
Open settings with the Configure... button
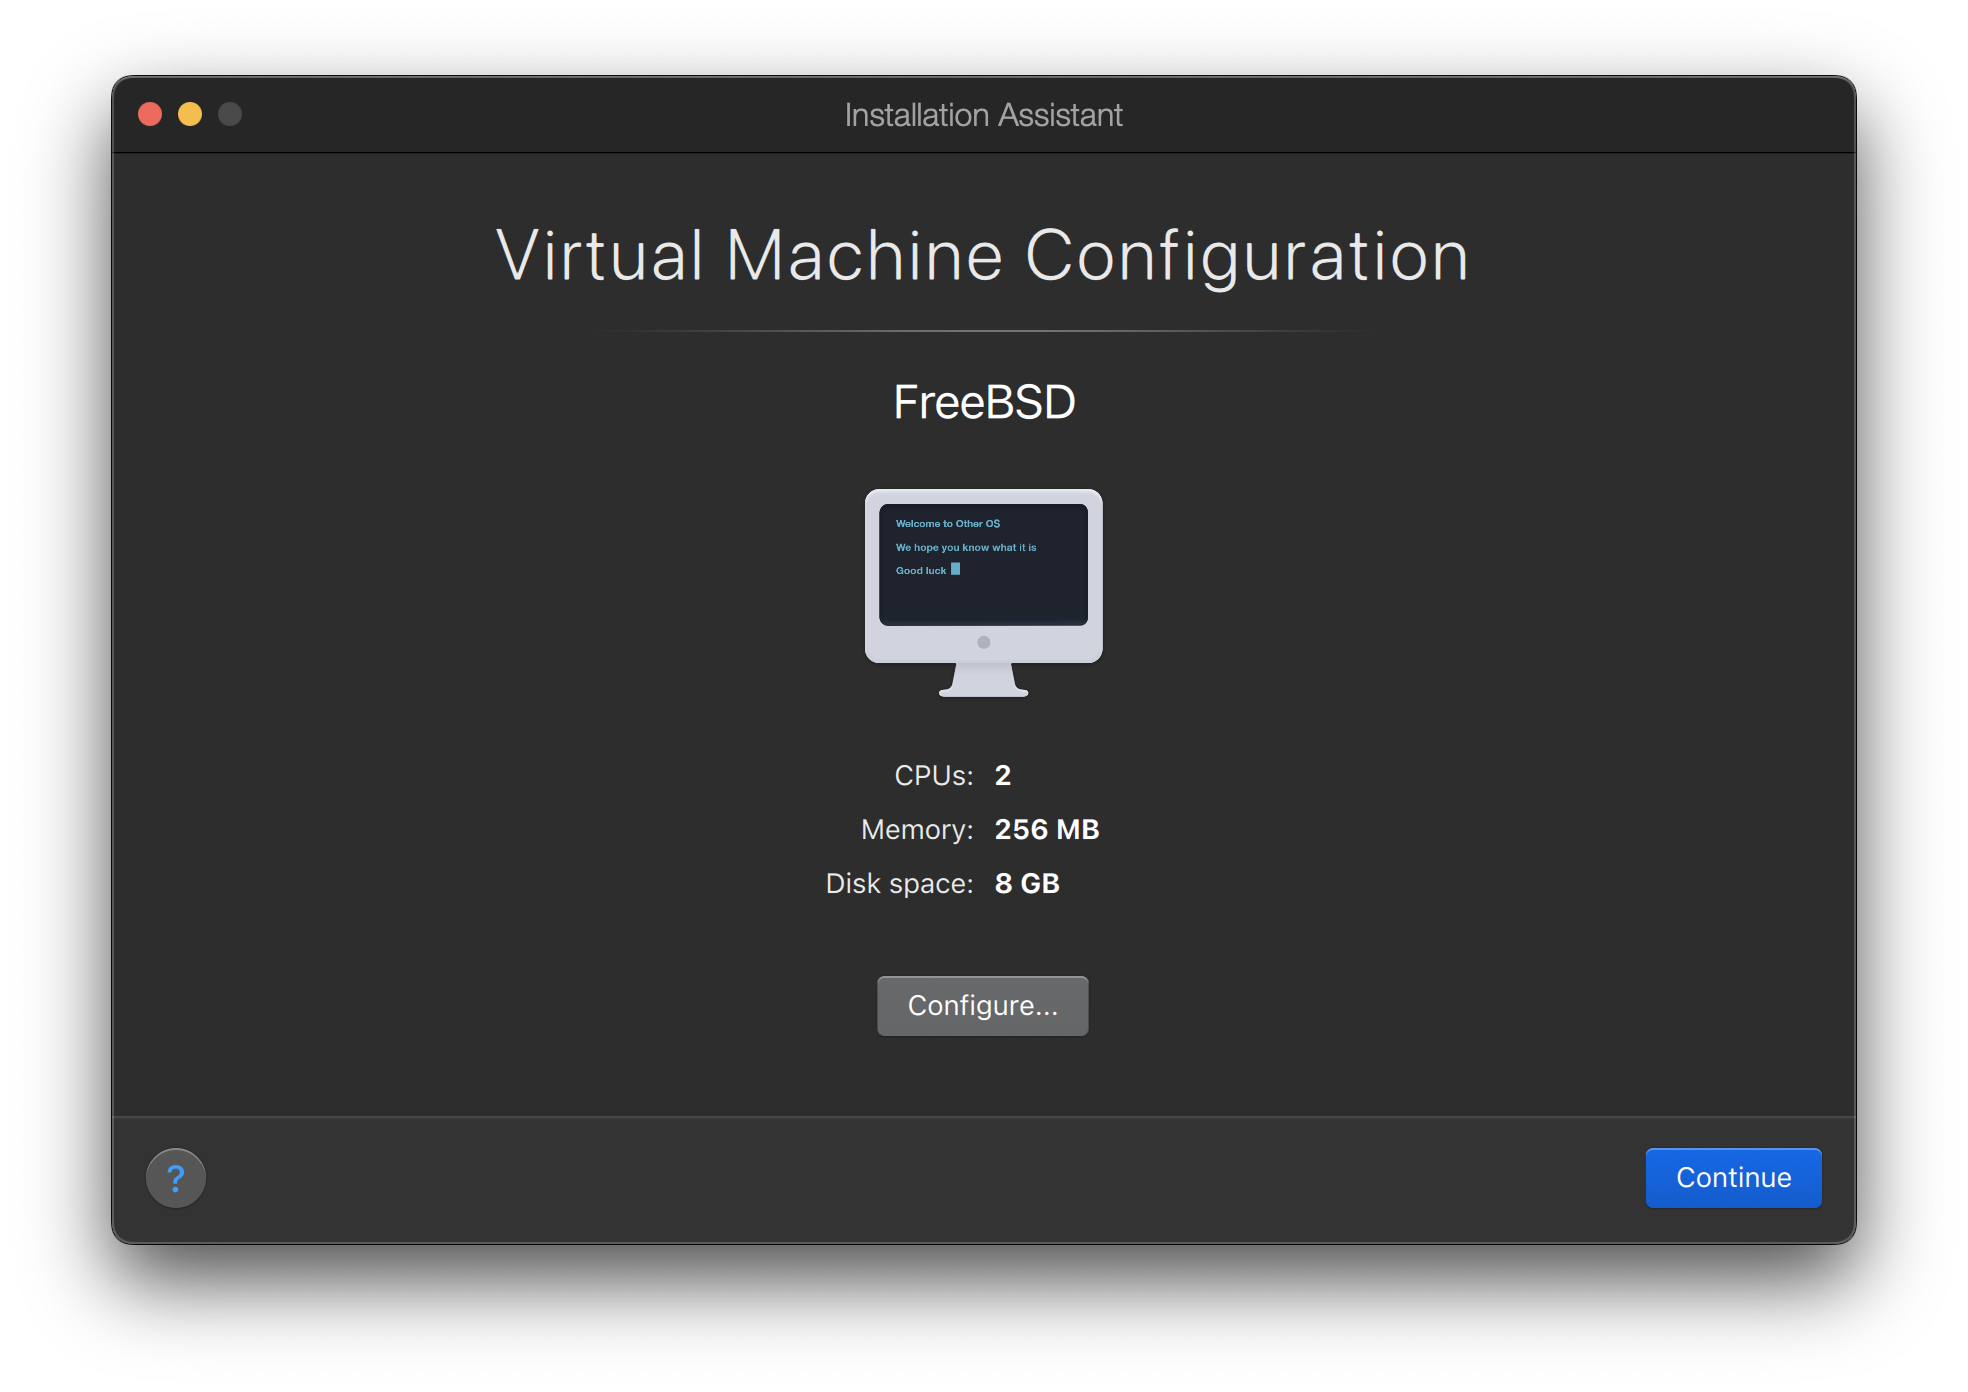tap(982, 1005)
